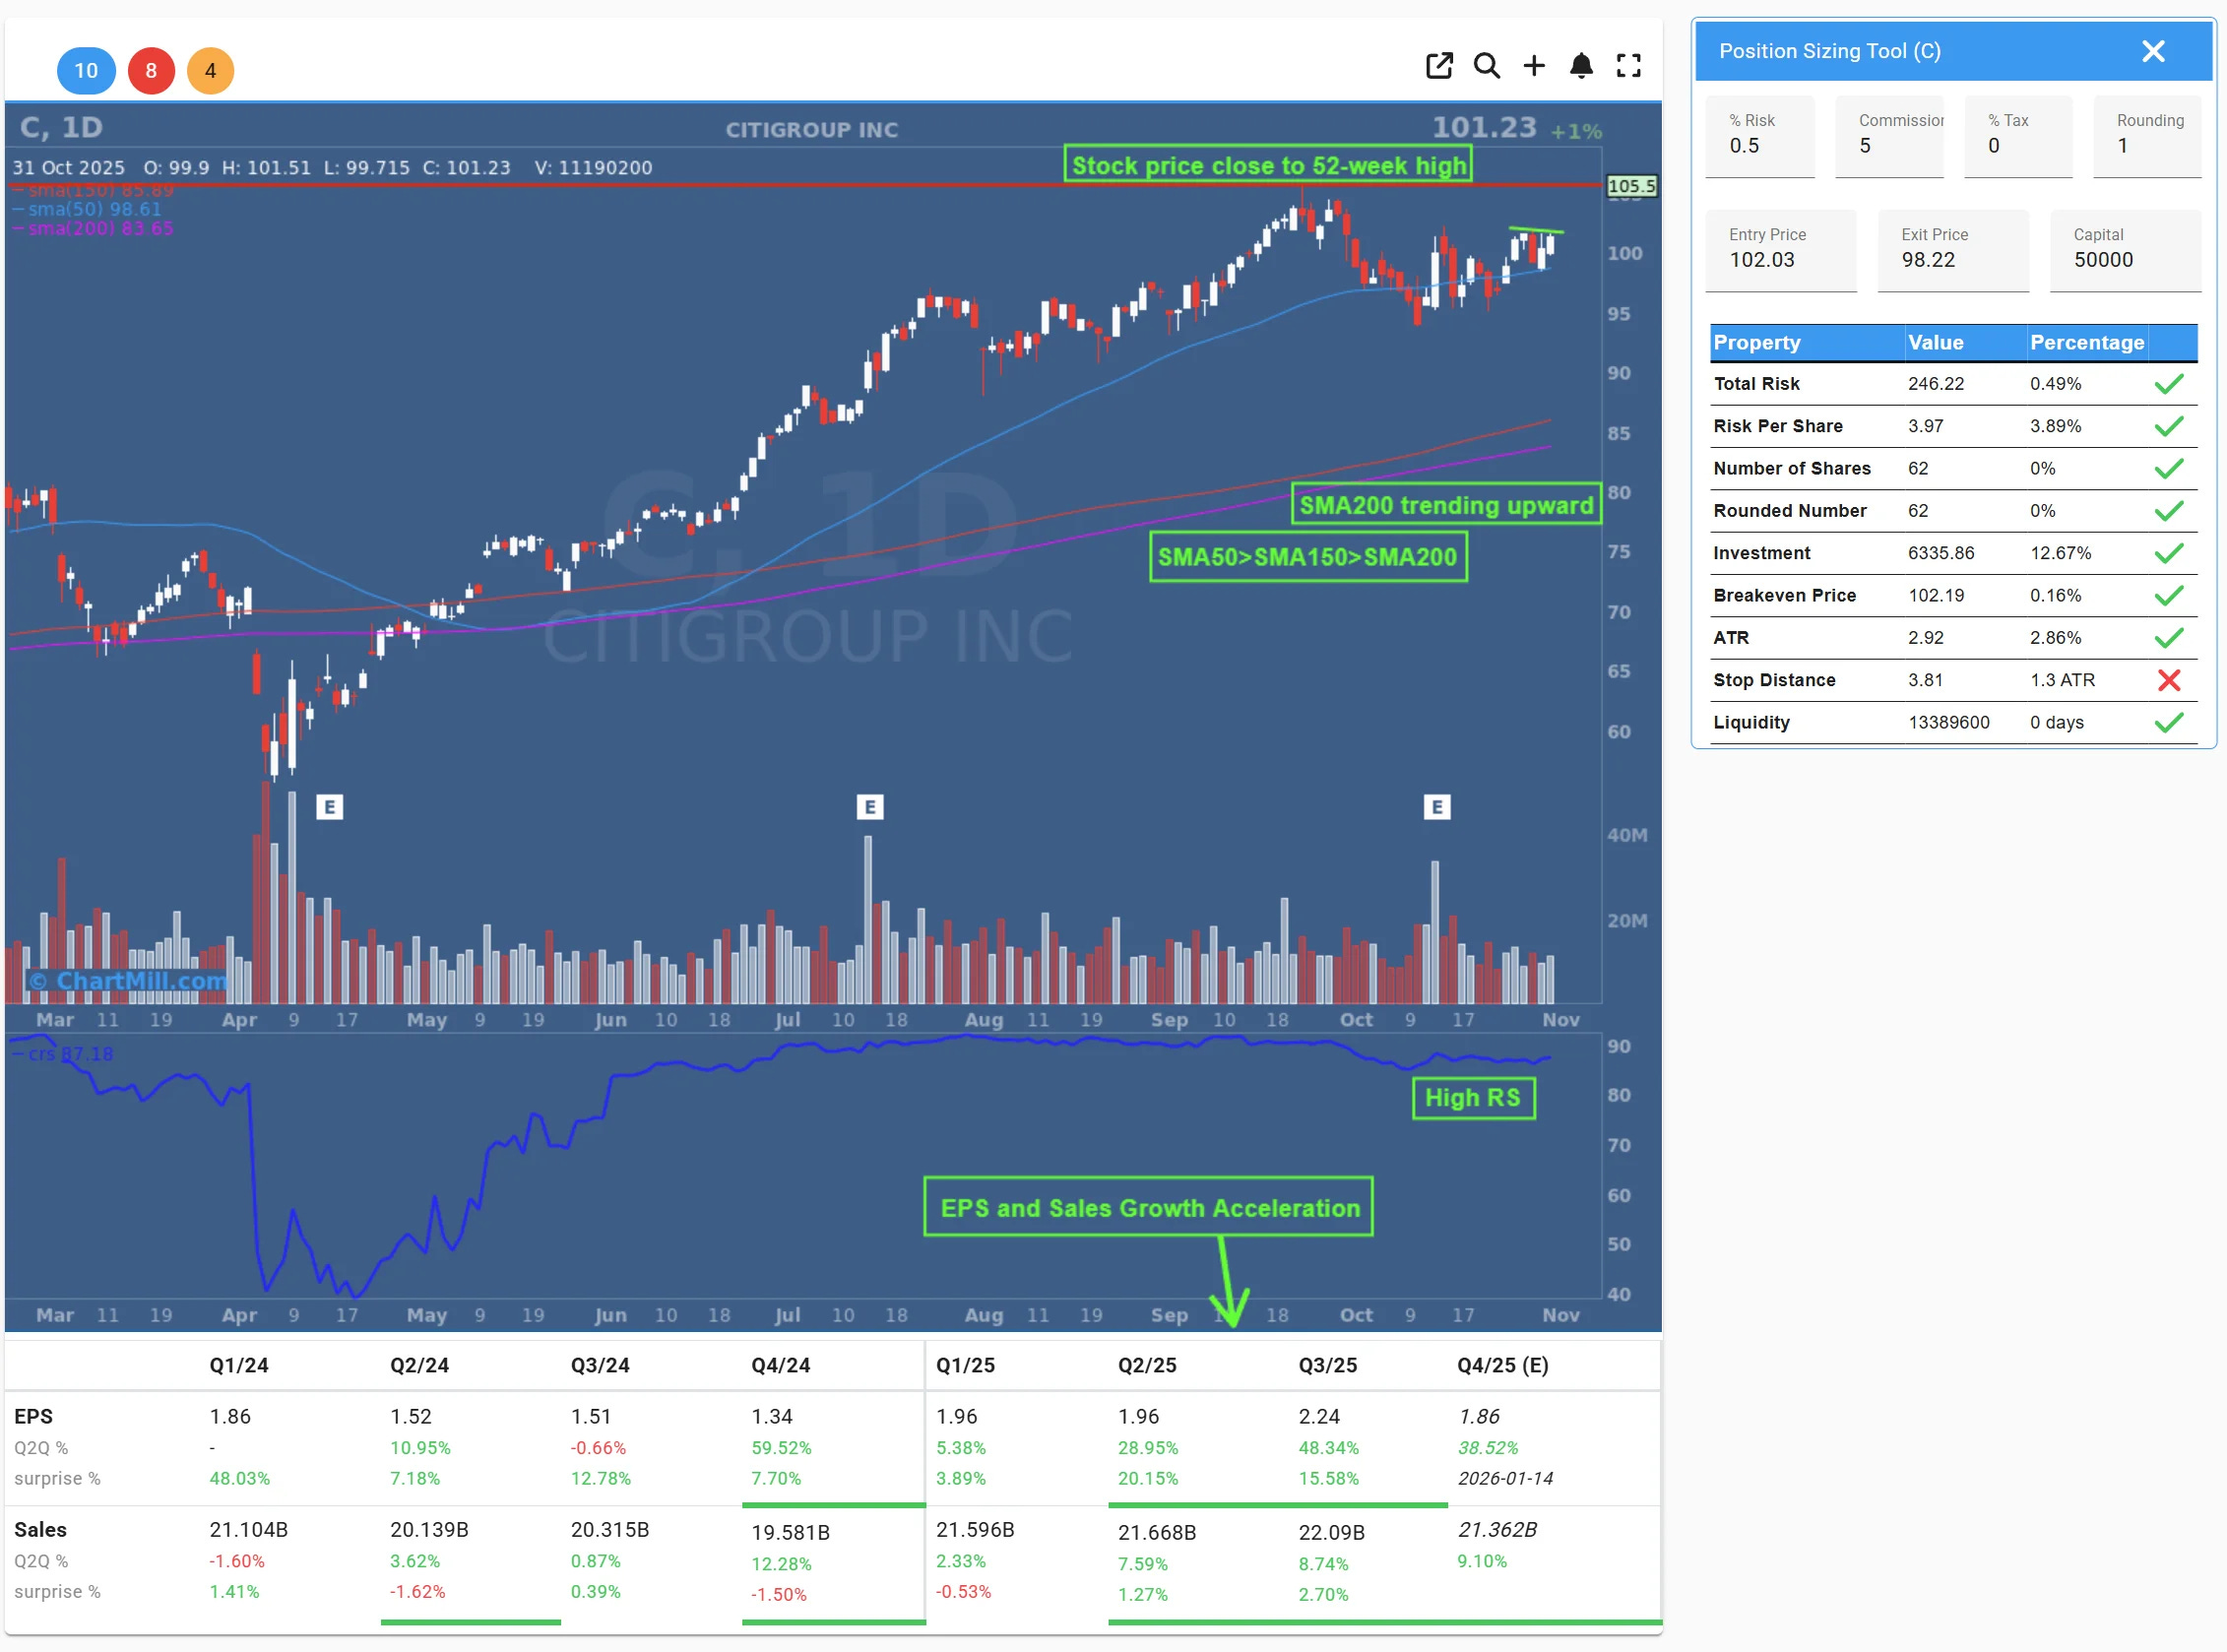Image resolution: width=2227 pixels, height=1652 pixels.
Task: Open chart in new window icon
Action: 1438,66
